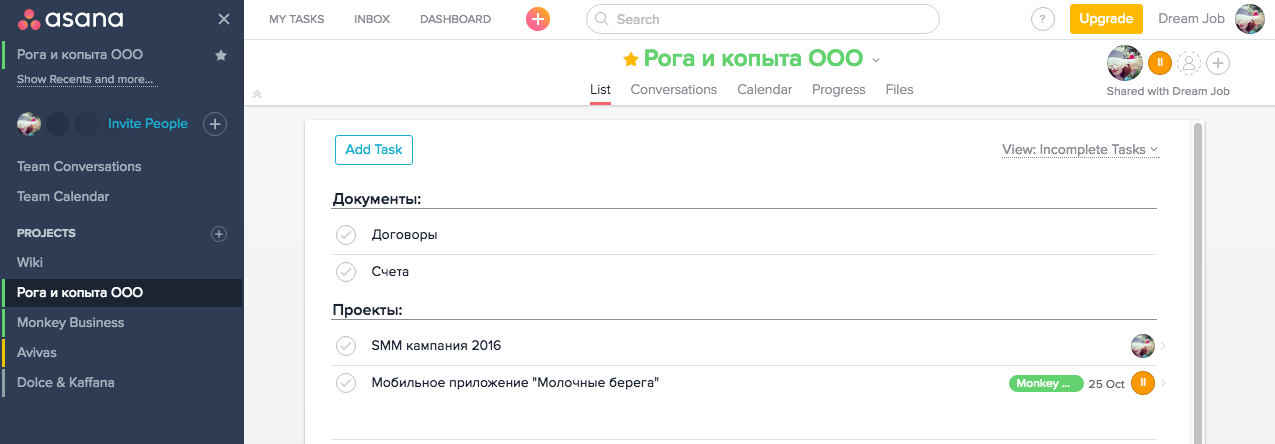Click the Asana logo

[71, 19]
